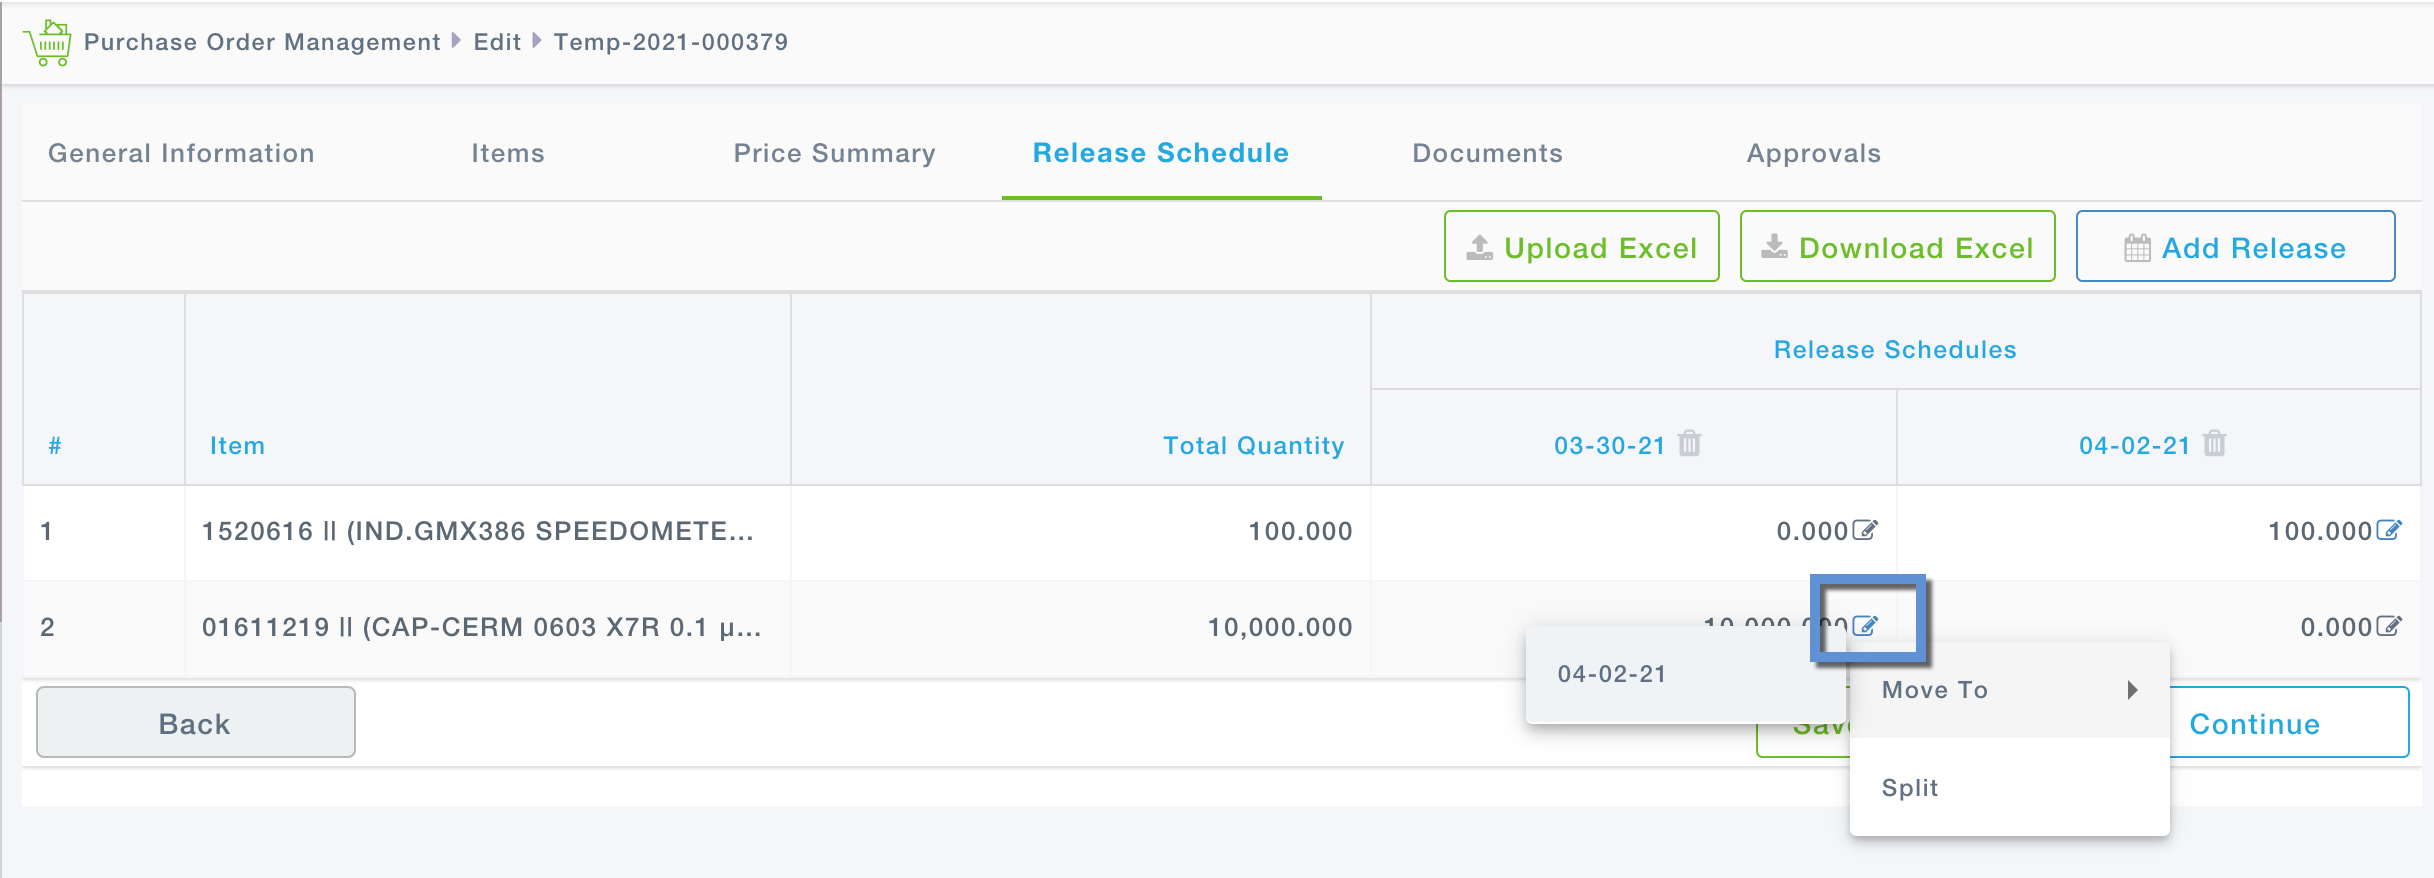Edit row 2 quantity for 04-02-21
Screen dimensions: 2434x878
coord(2388,626)
